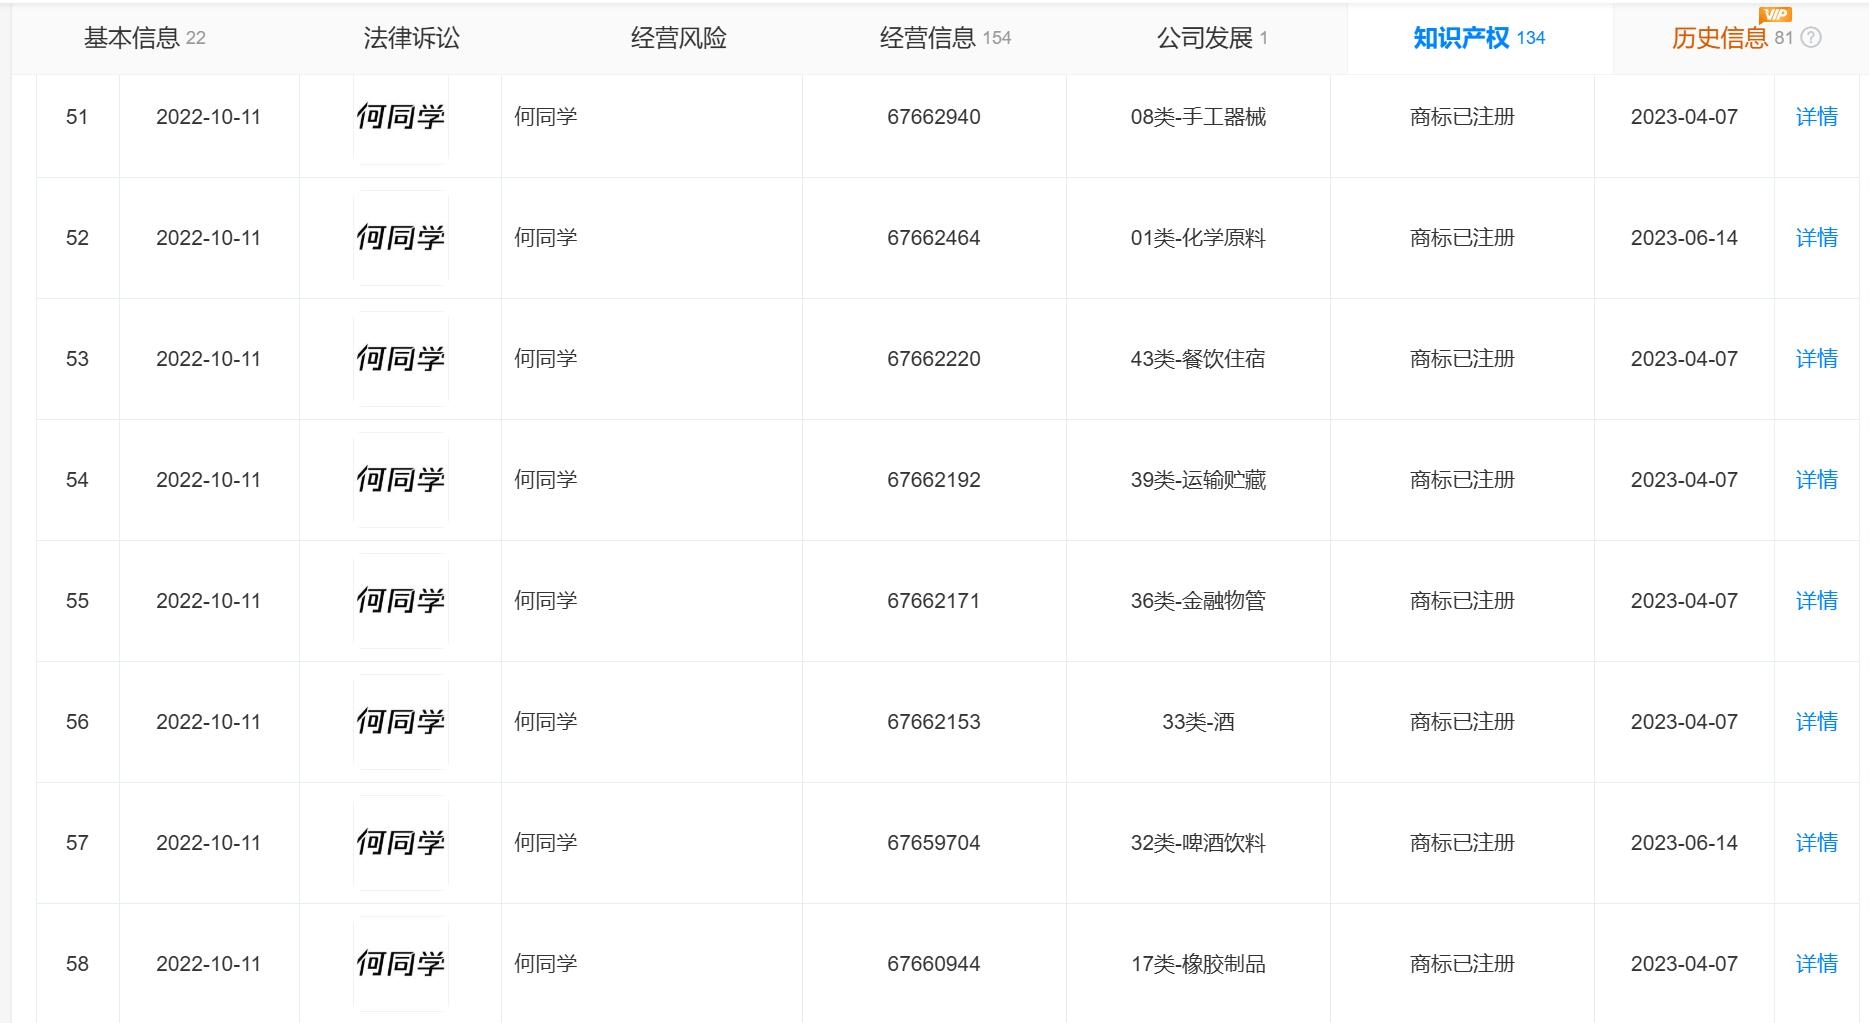The image size is (1869, 1023).
Task: Click registration number 67660944
Action: [x=934, y=964]
